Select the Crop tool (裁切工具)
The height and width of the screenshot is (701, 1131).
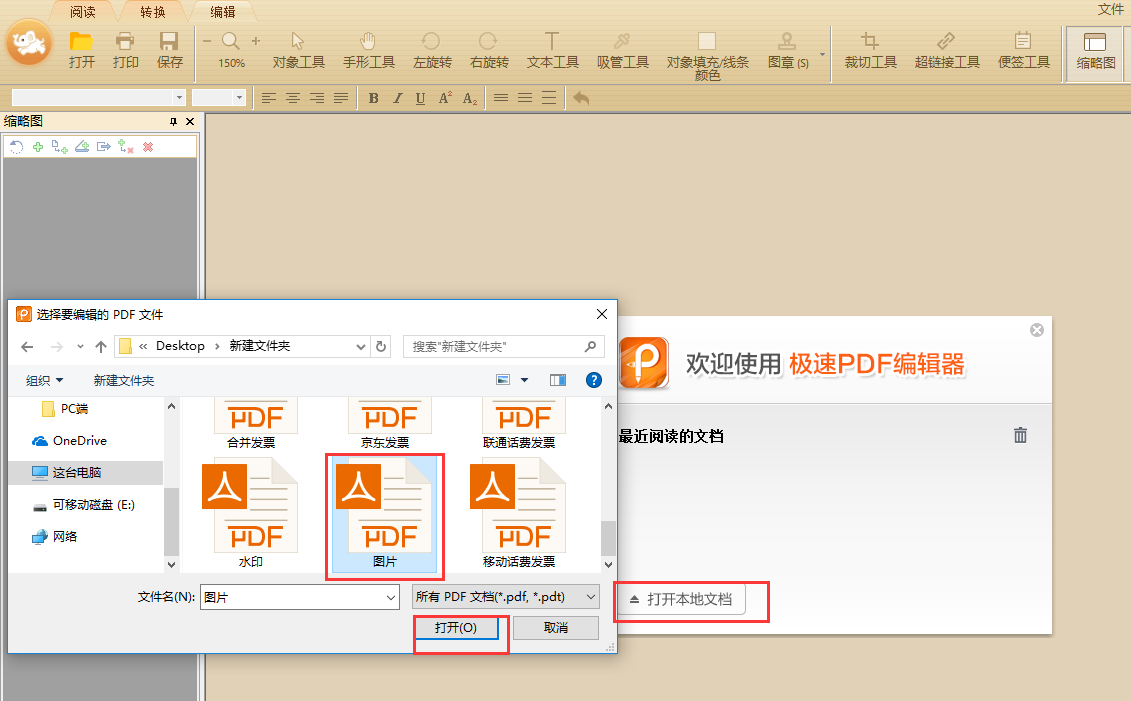pos(870,50)
